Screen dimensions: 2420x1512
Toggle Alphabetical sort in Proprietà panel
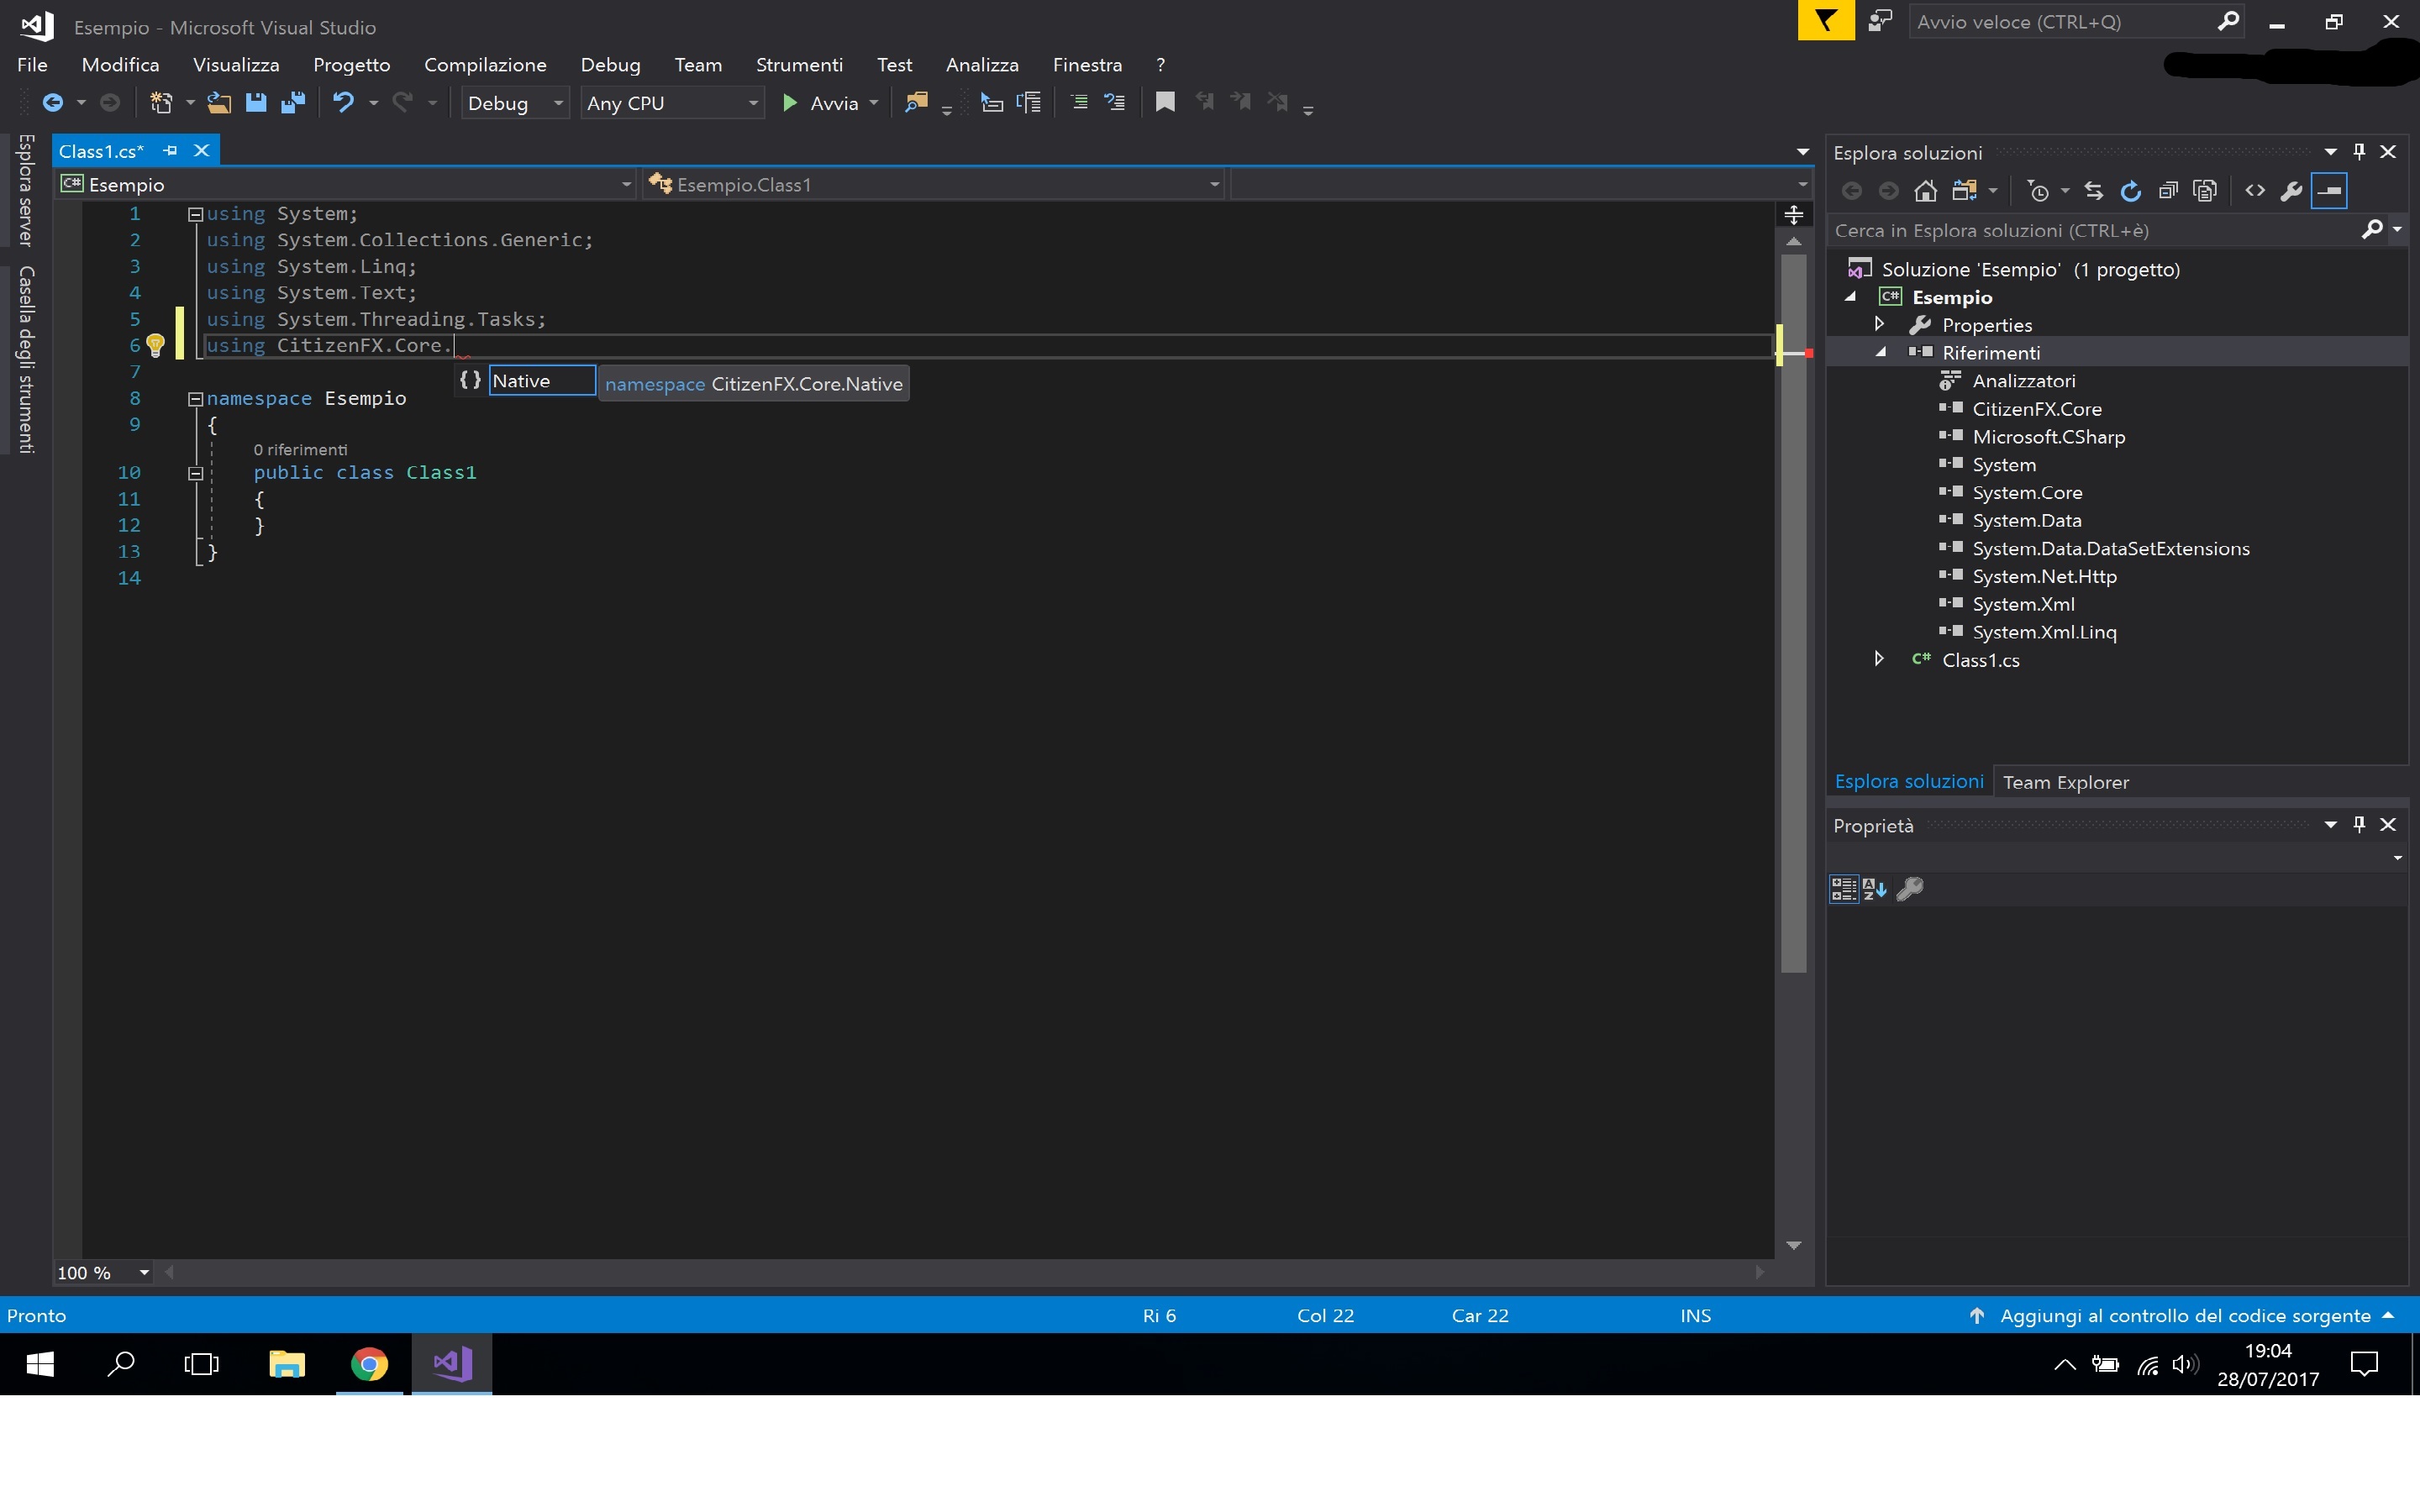tap(1875, 889)
